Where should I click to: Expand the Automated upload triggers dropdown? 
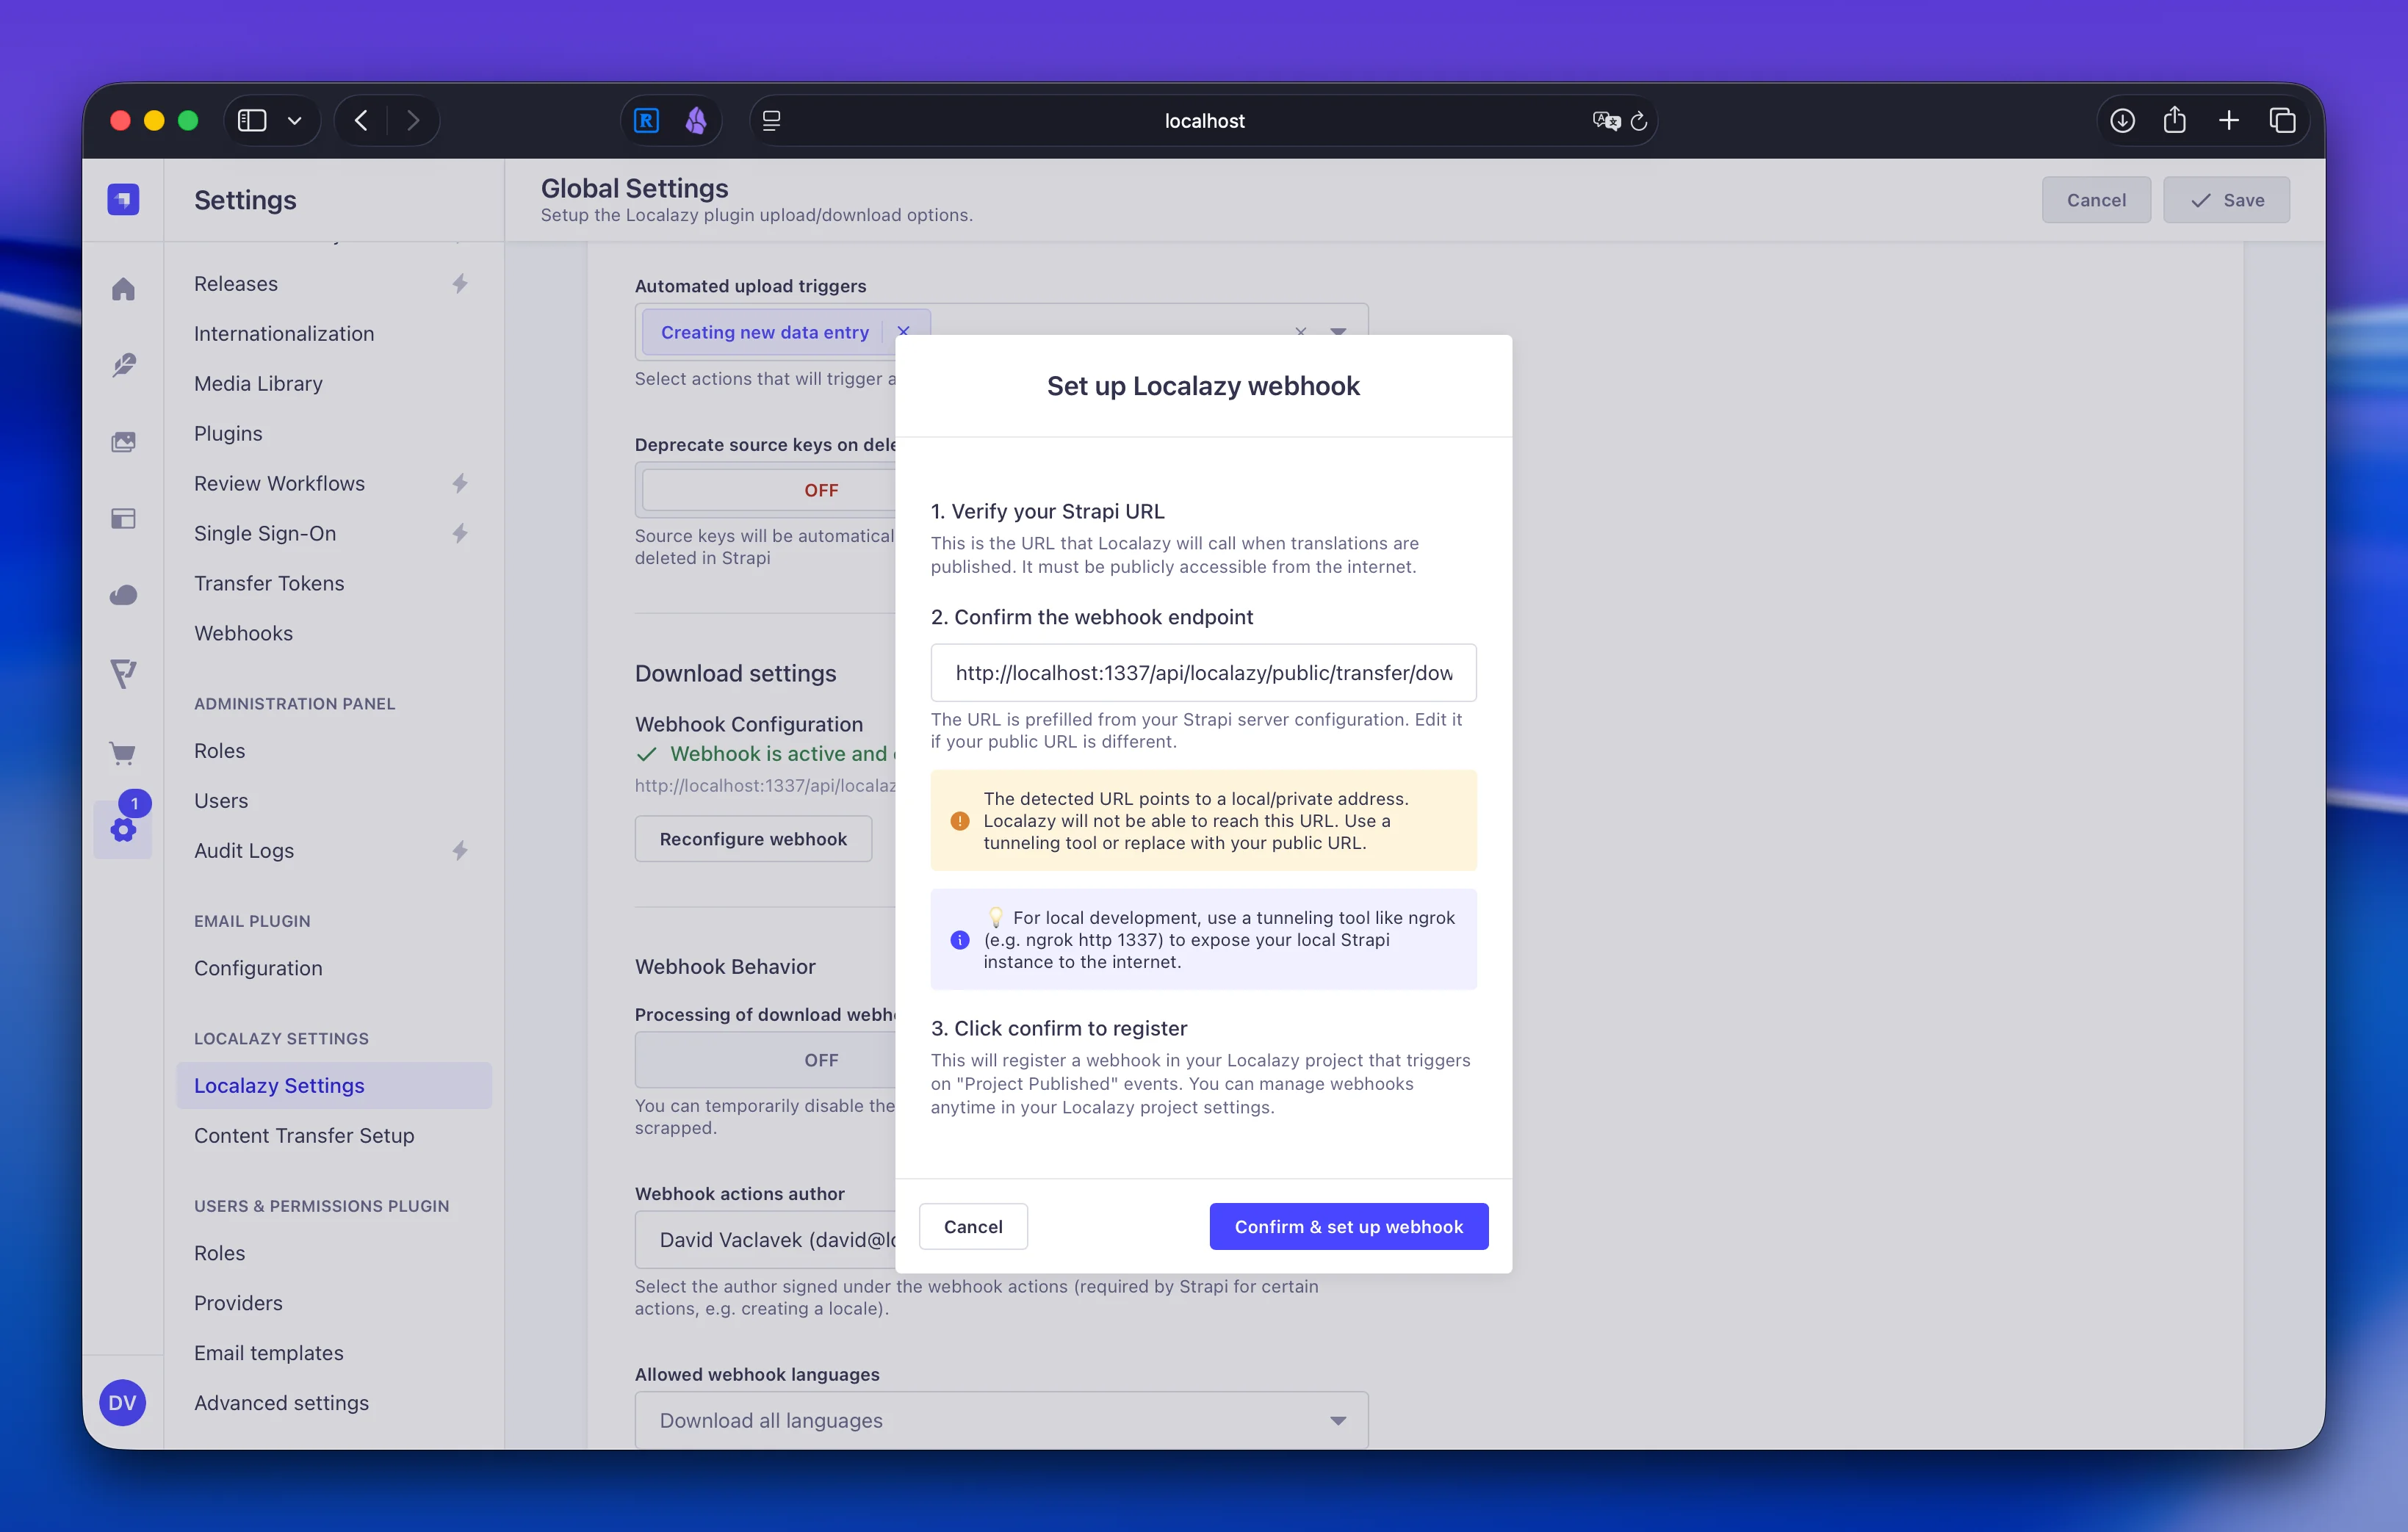[x=1339, y=331]
